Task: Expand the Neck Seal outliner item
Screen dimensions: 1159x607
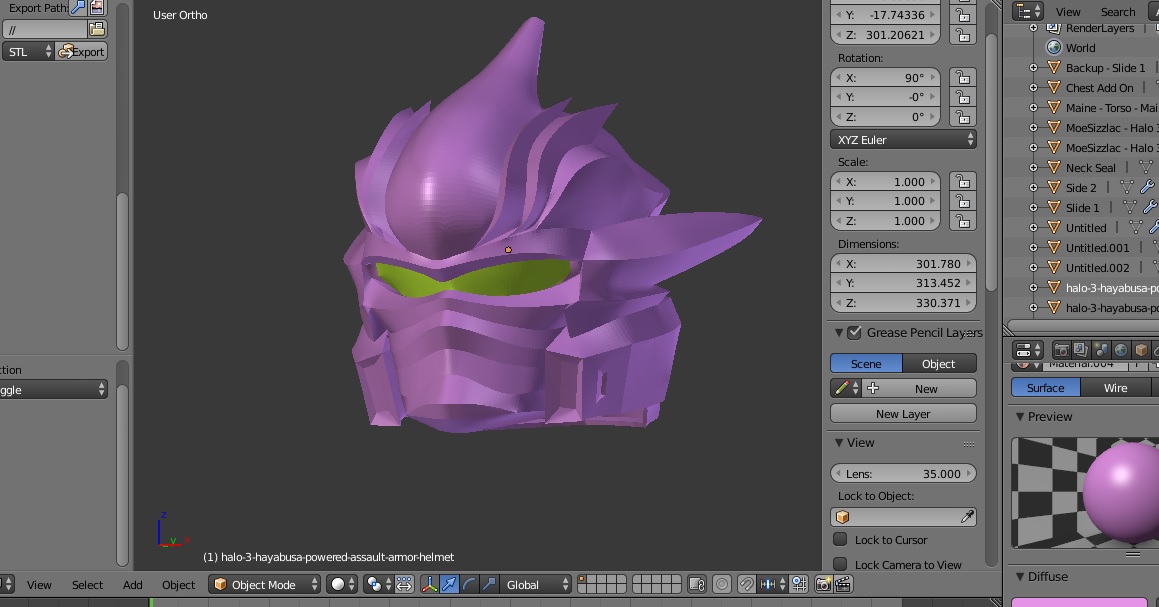Action: point(1034,168)
